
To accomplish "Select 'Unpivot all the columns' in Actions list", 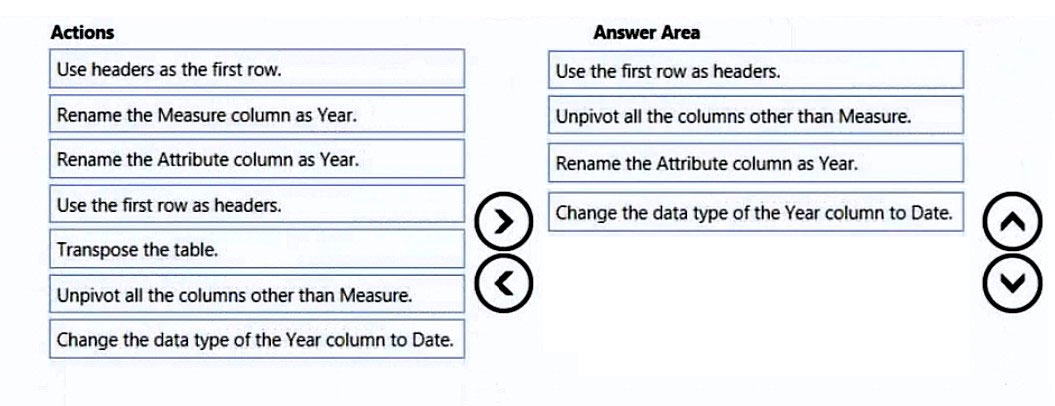I will point(257,294).
